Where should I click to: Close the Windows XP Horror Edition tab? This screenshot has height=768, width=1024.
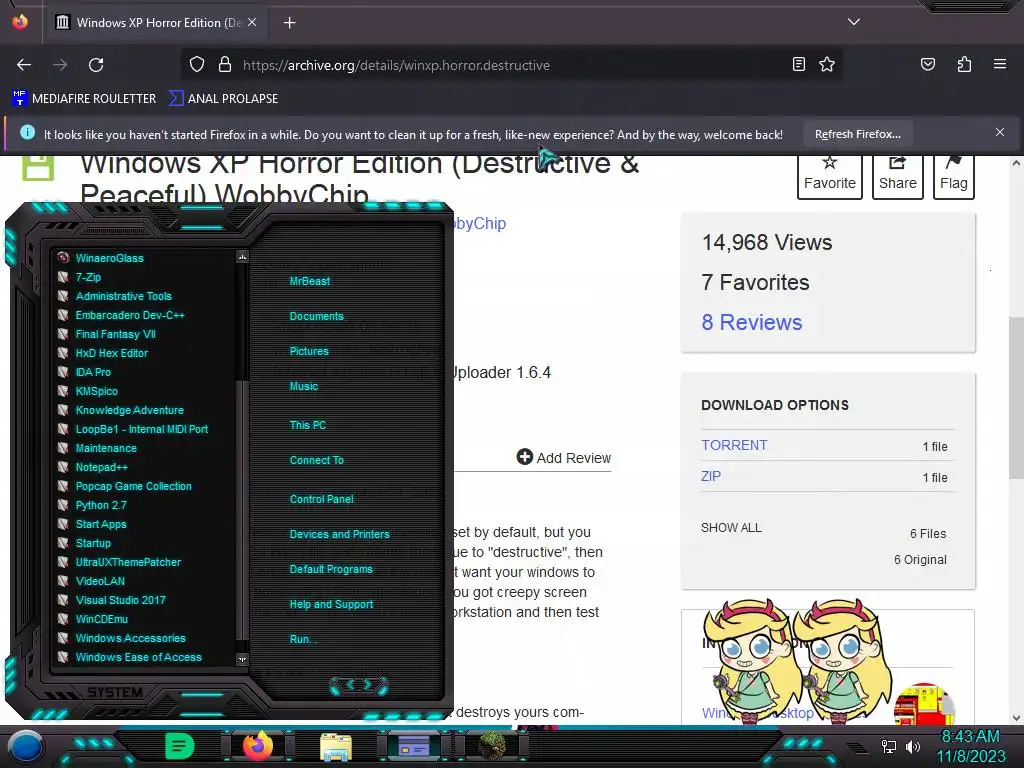click(x=252, y=22)
